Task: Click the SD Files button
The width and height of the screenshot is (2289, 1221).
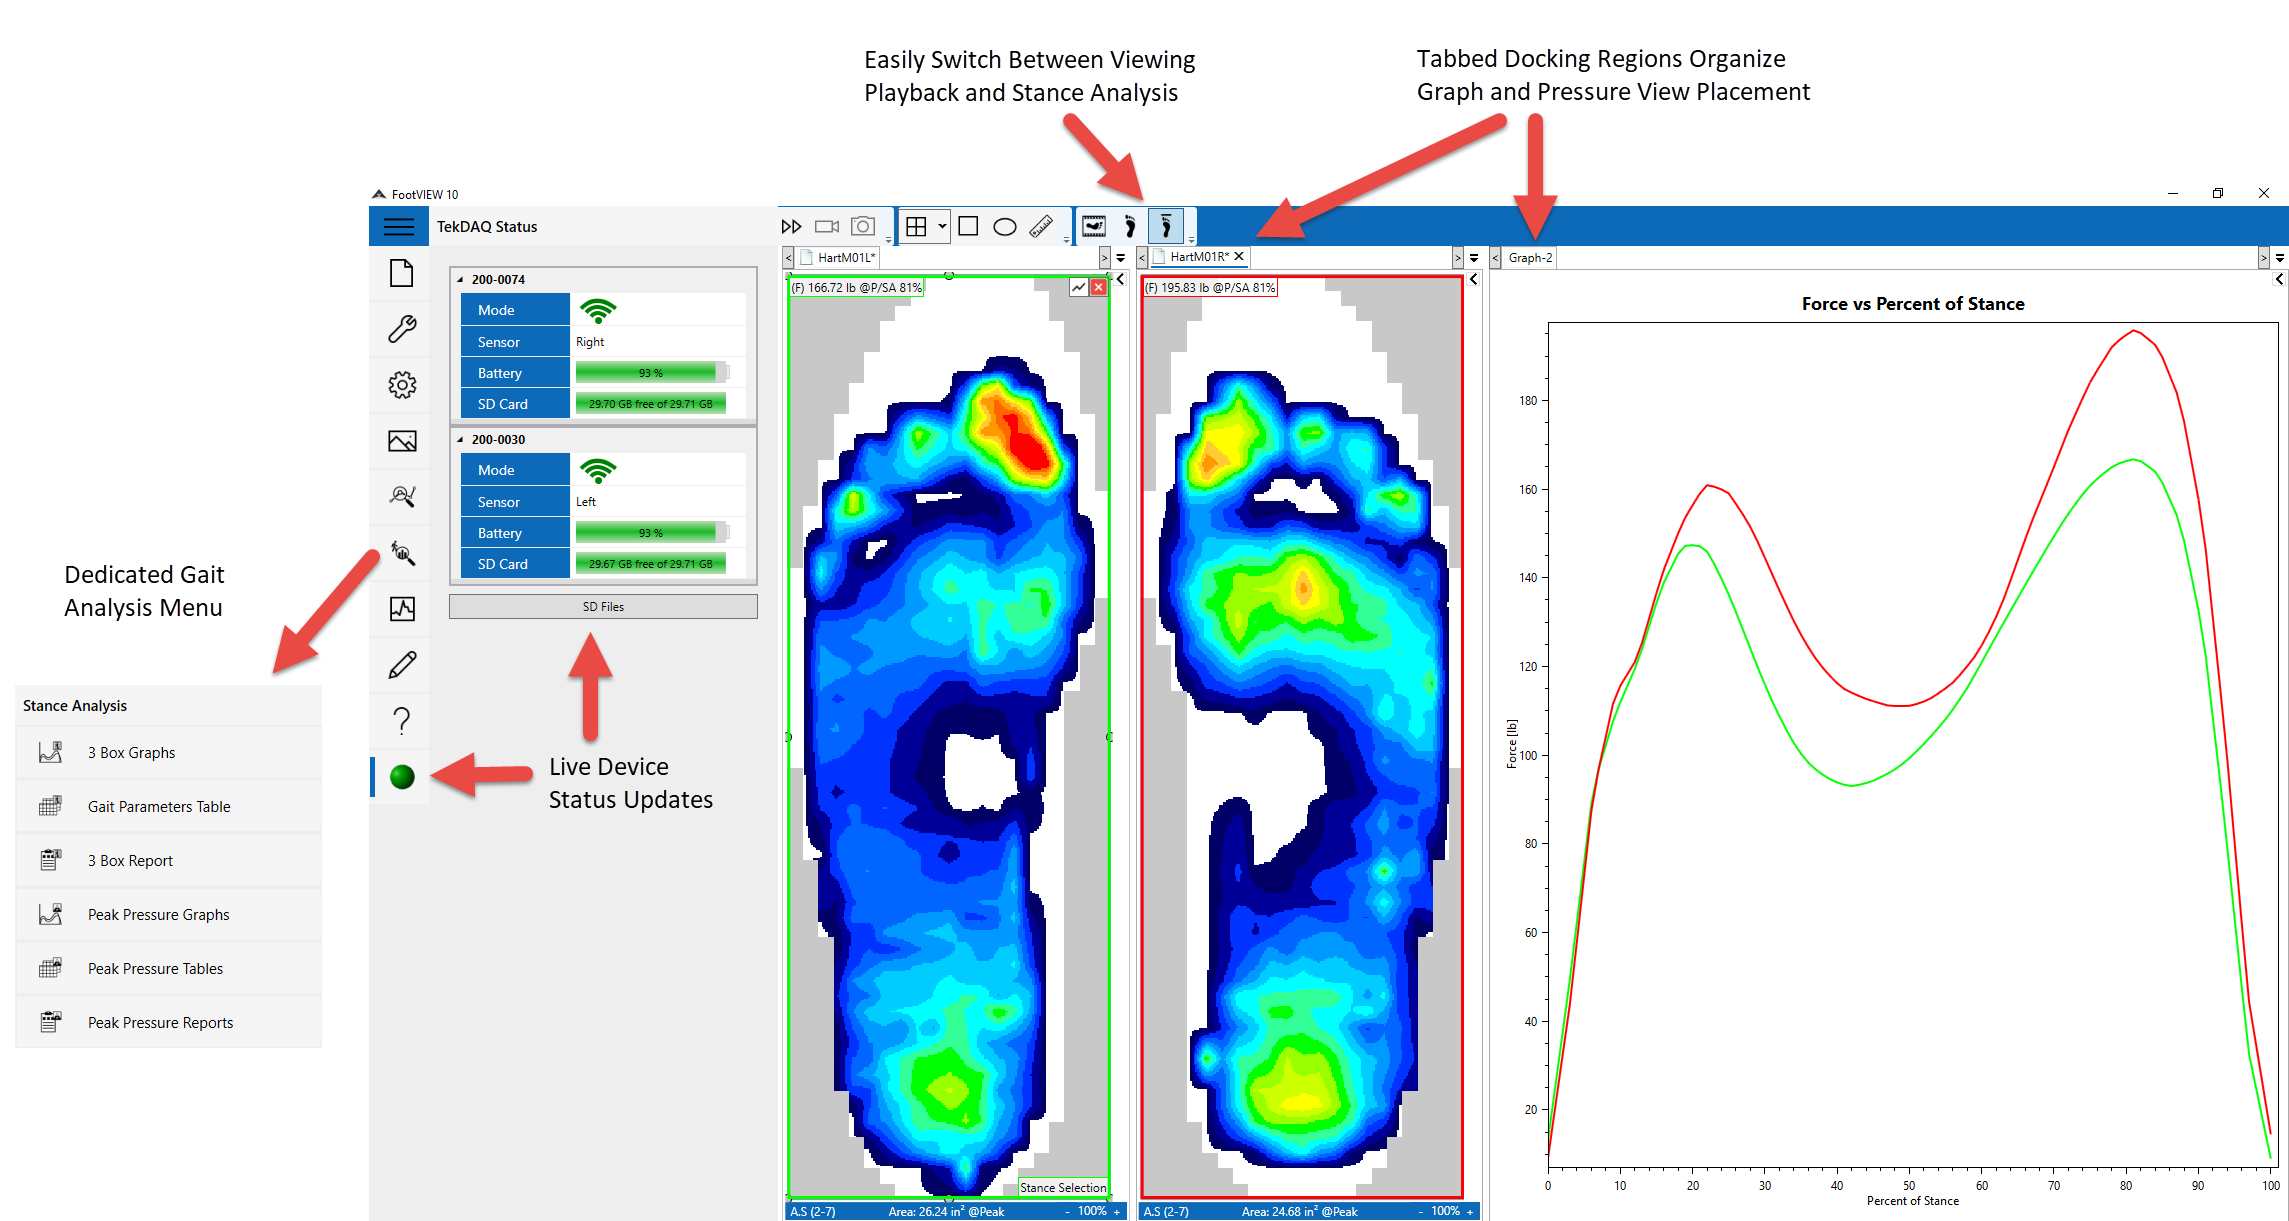Action: point(602,606)
